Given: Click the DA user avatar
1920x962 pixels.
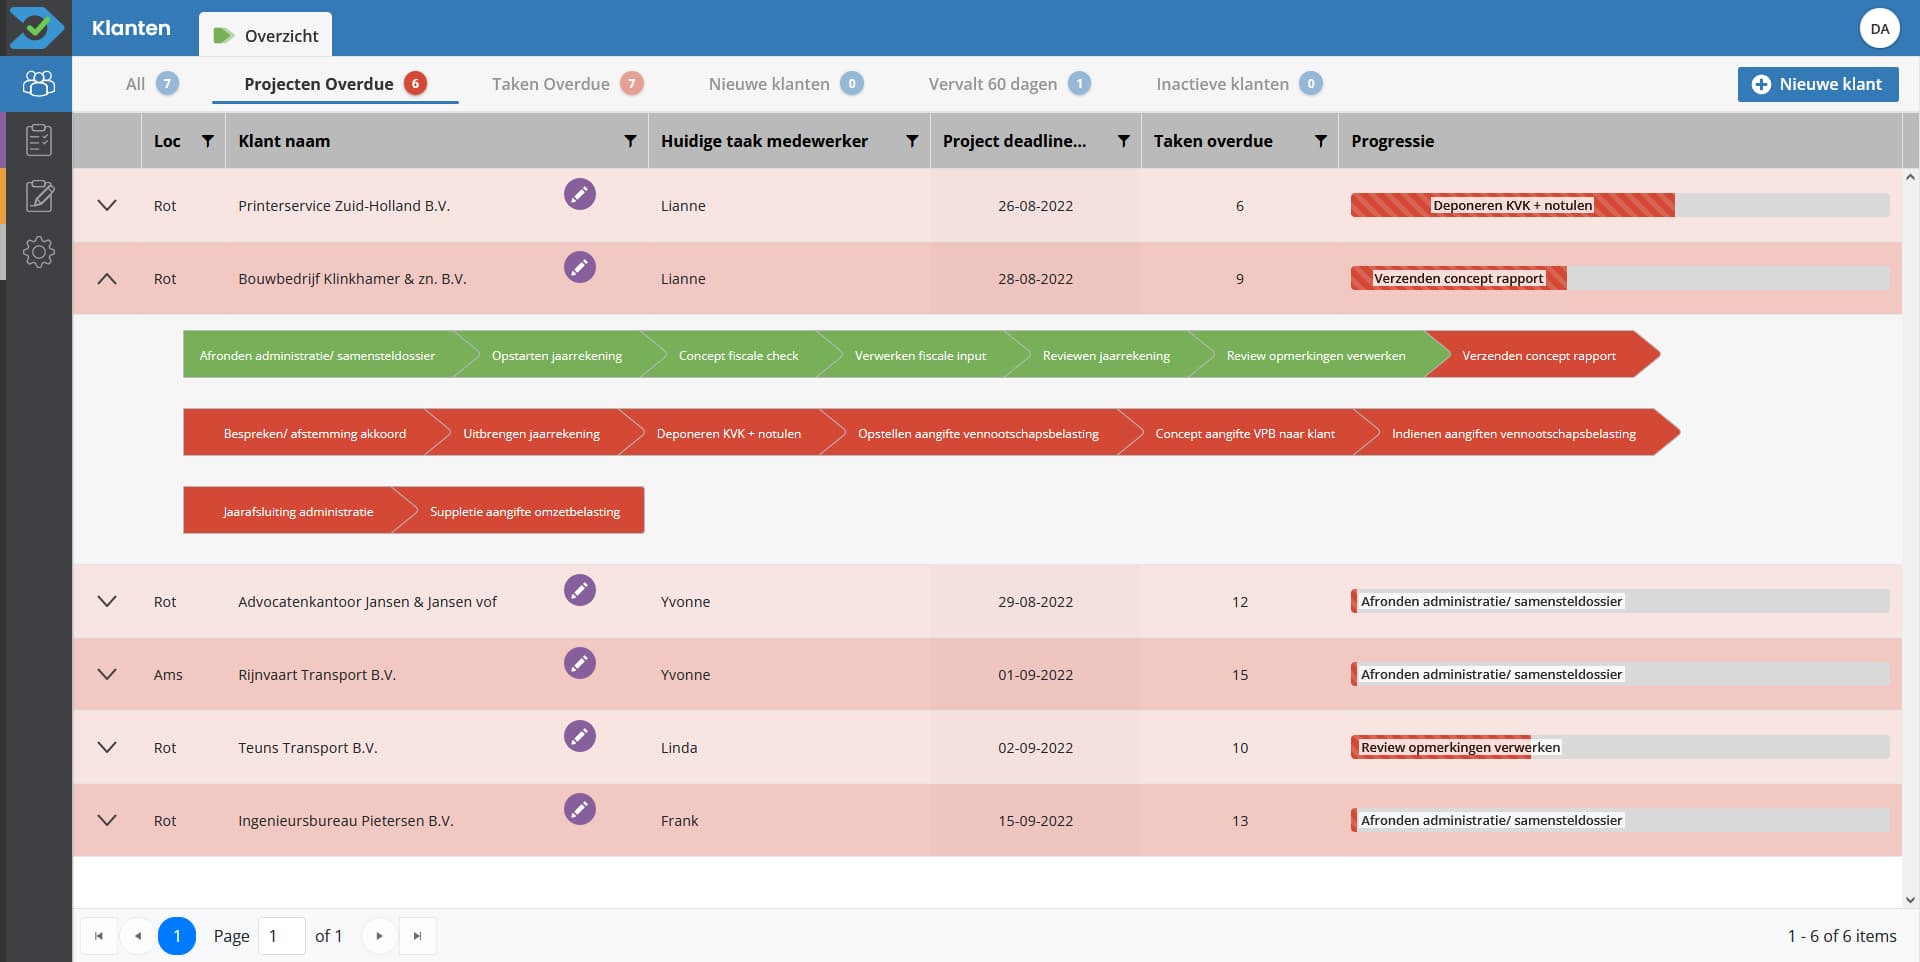Looking at the screenshot, I should [1879, 28].
